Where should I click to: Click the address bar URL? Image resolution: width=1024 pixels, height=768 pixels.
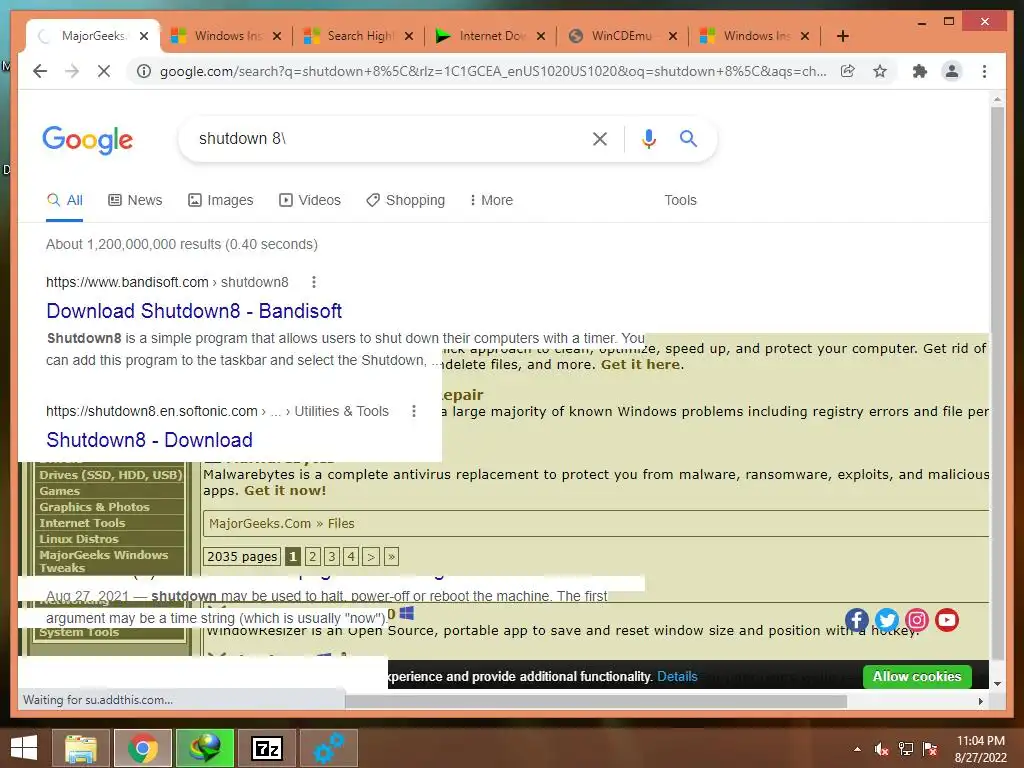tap(493, 71)
